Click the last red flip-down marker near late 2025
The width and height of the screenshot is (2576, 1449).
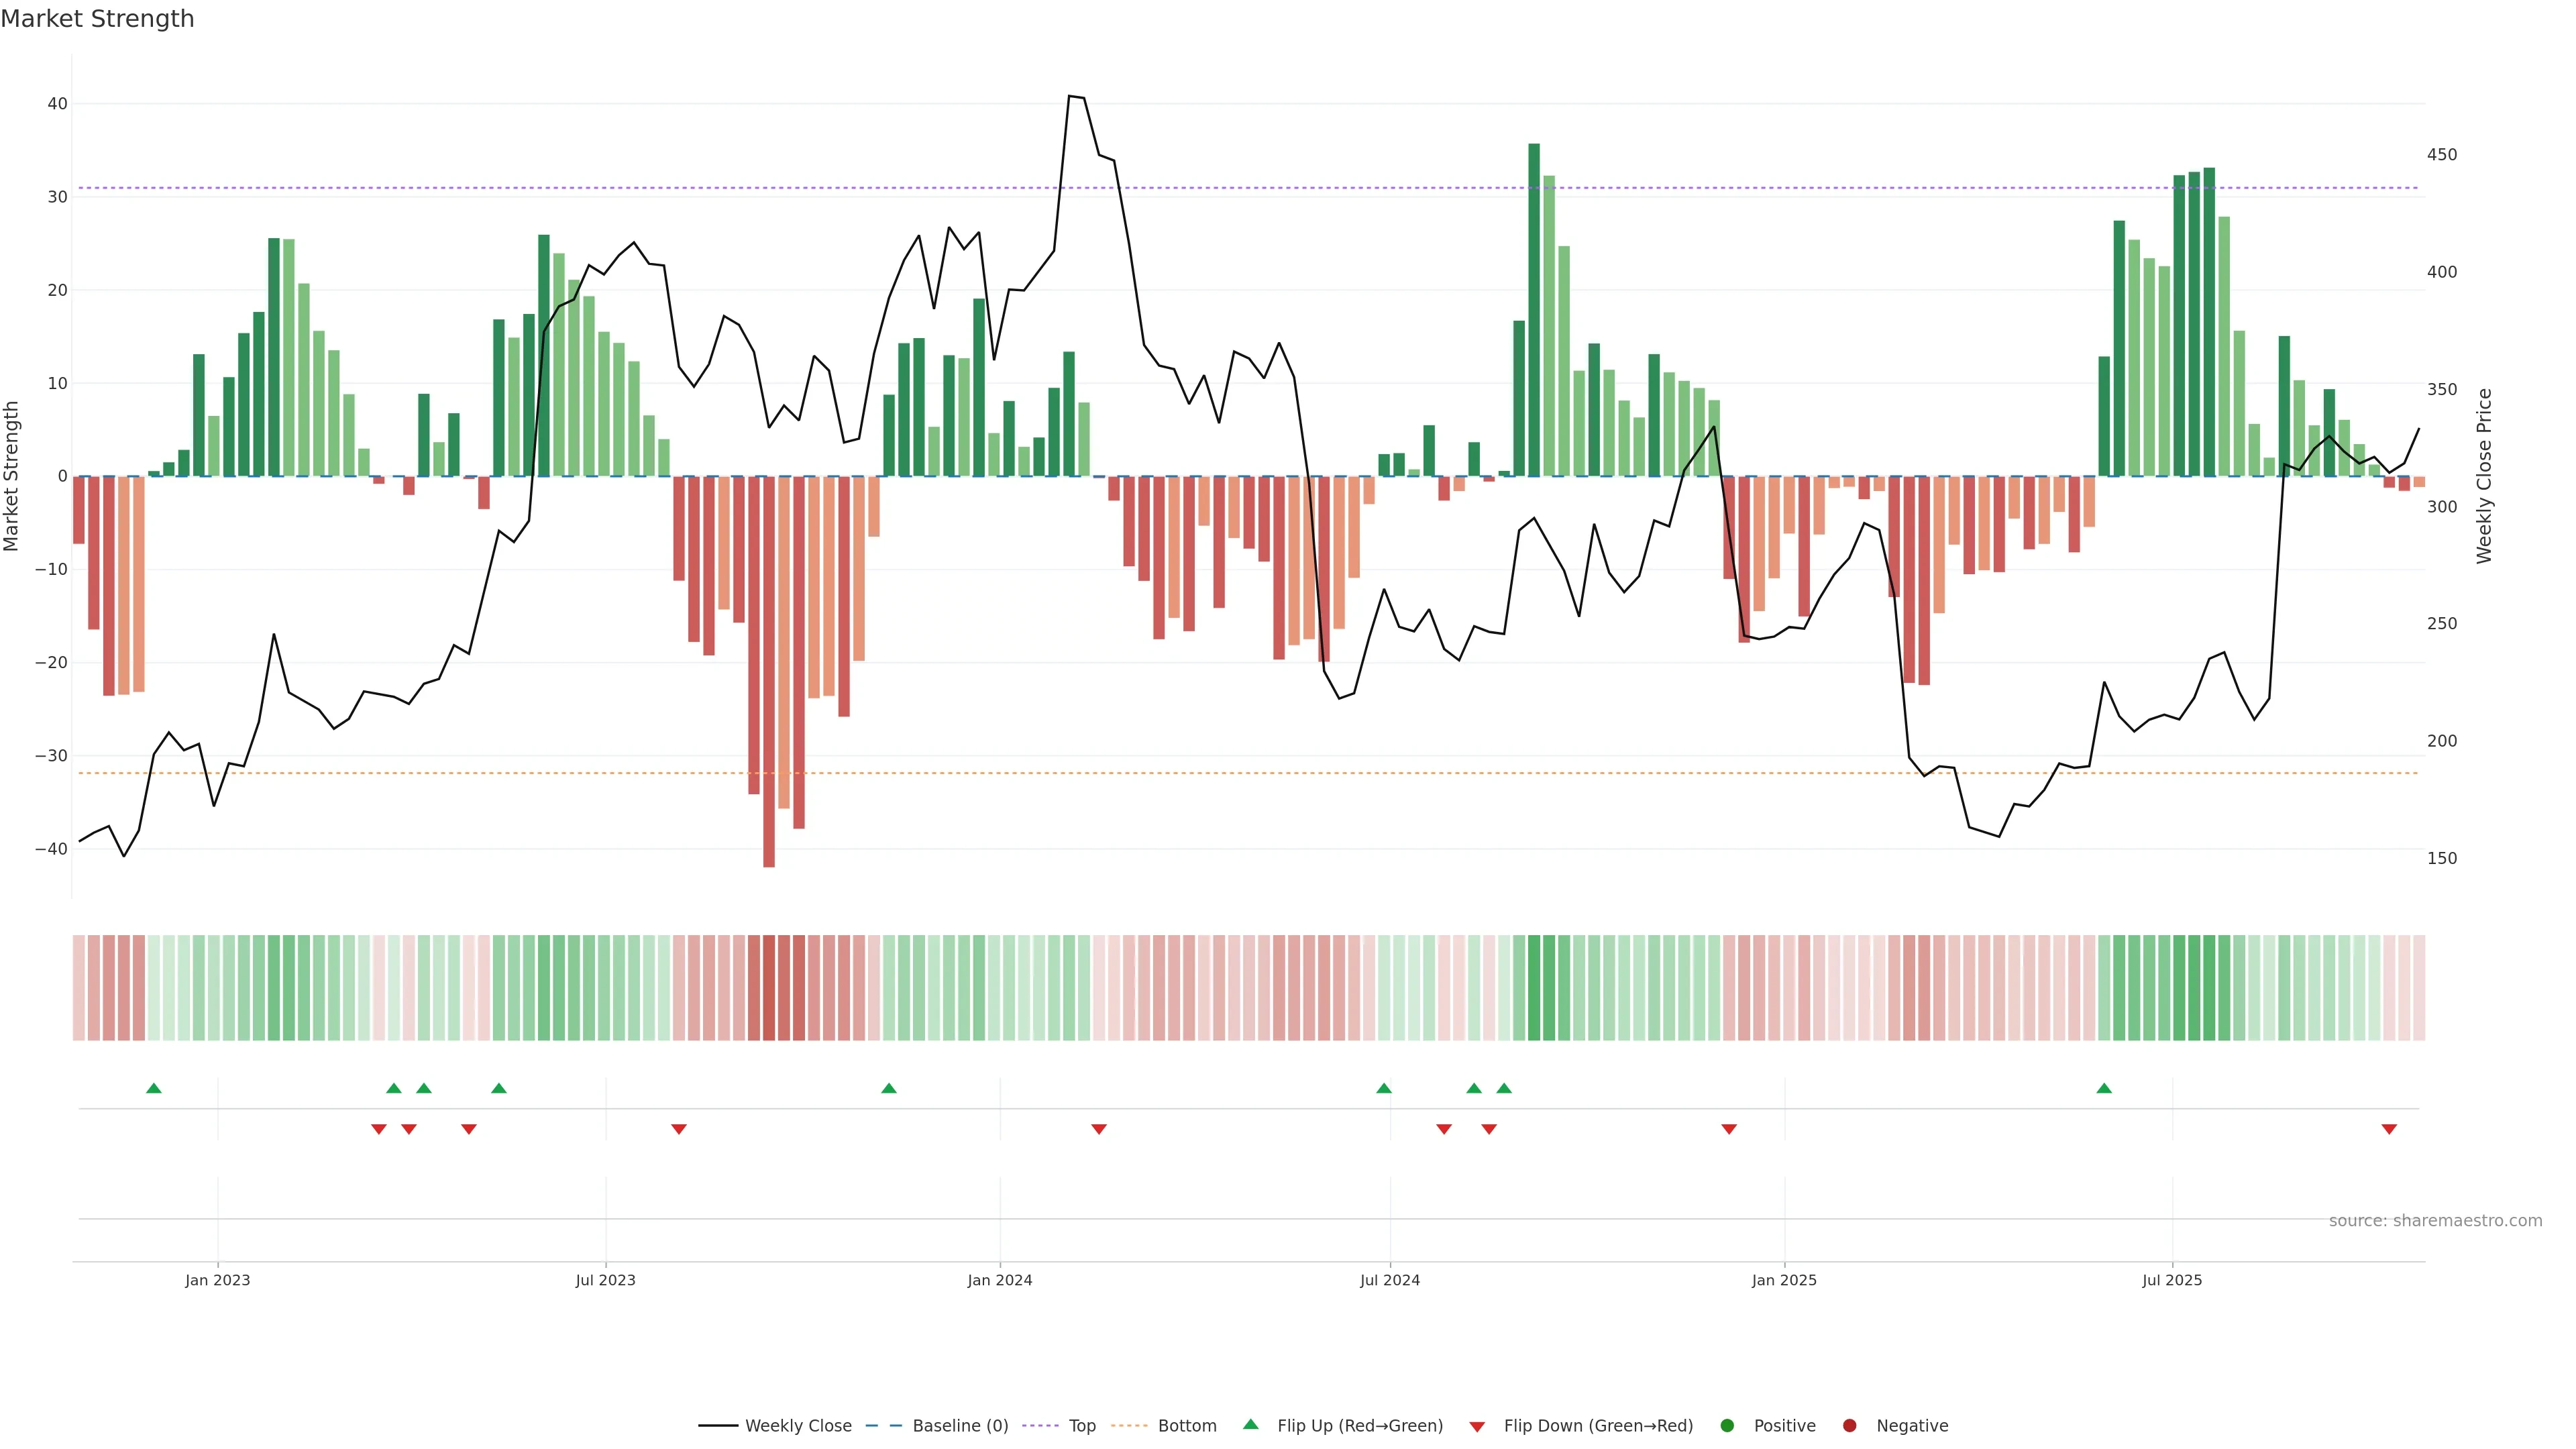click(x=2389, y=1129)
